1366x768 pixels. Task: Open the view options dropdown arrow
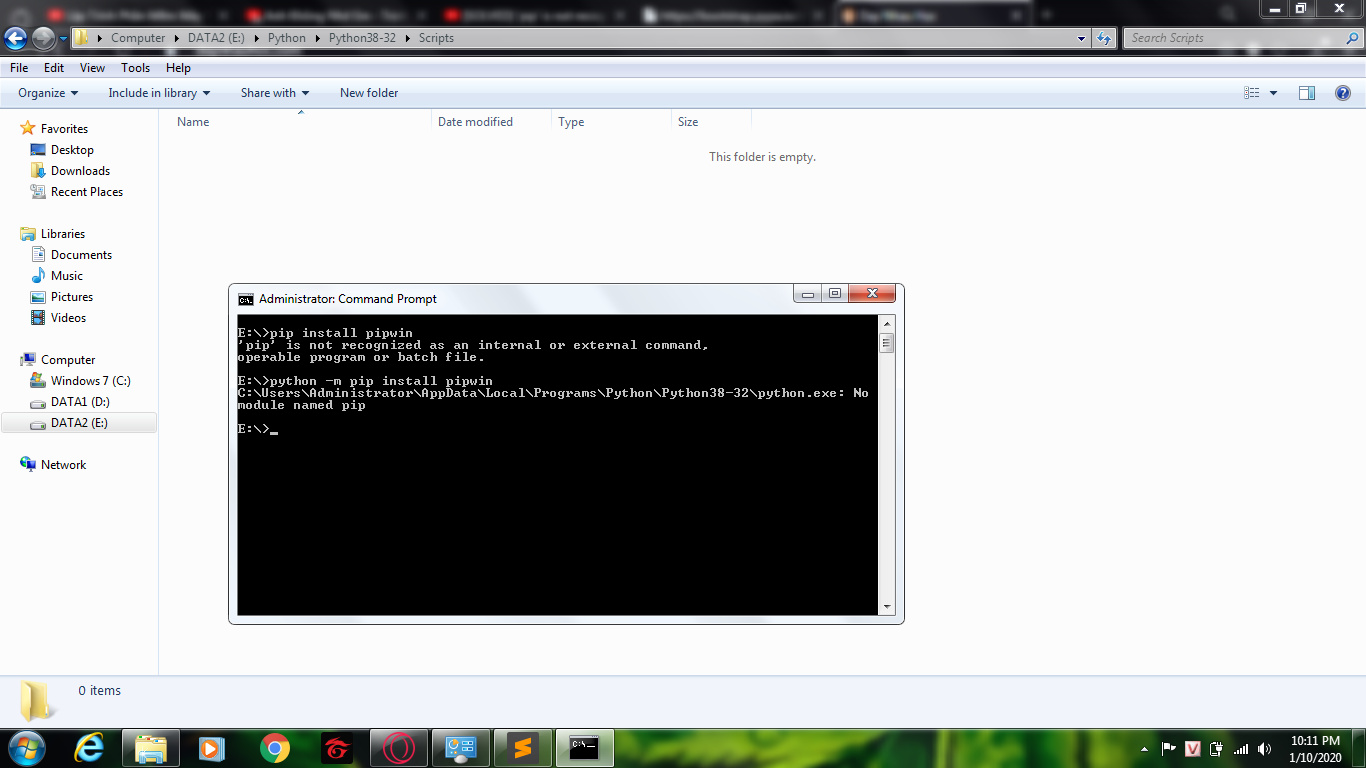(1273, 93)
